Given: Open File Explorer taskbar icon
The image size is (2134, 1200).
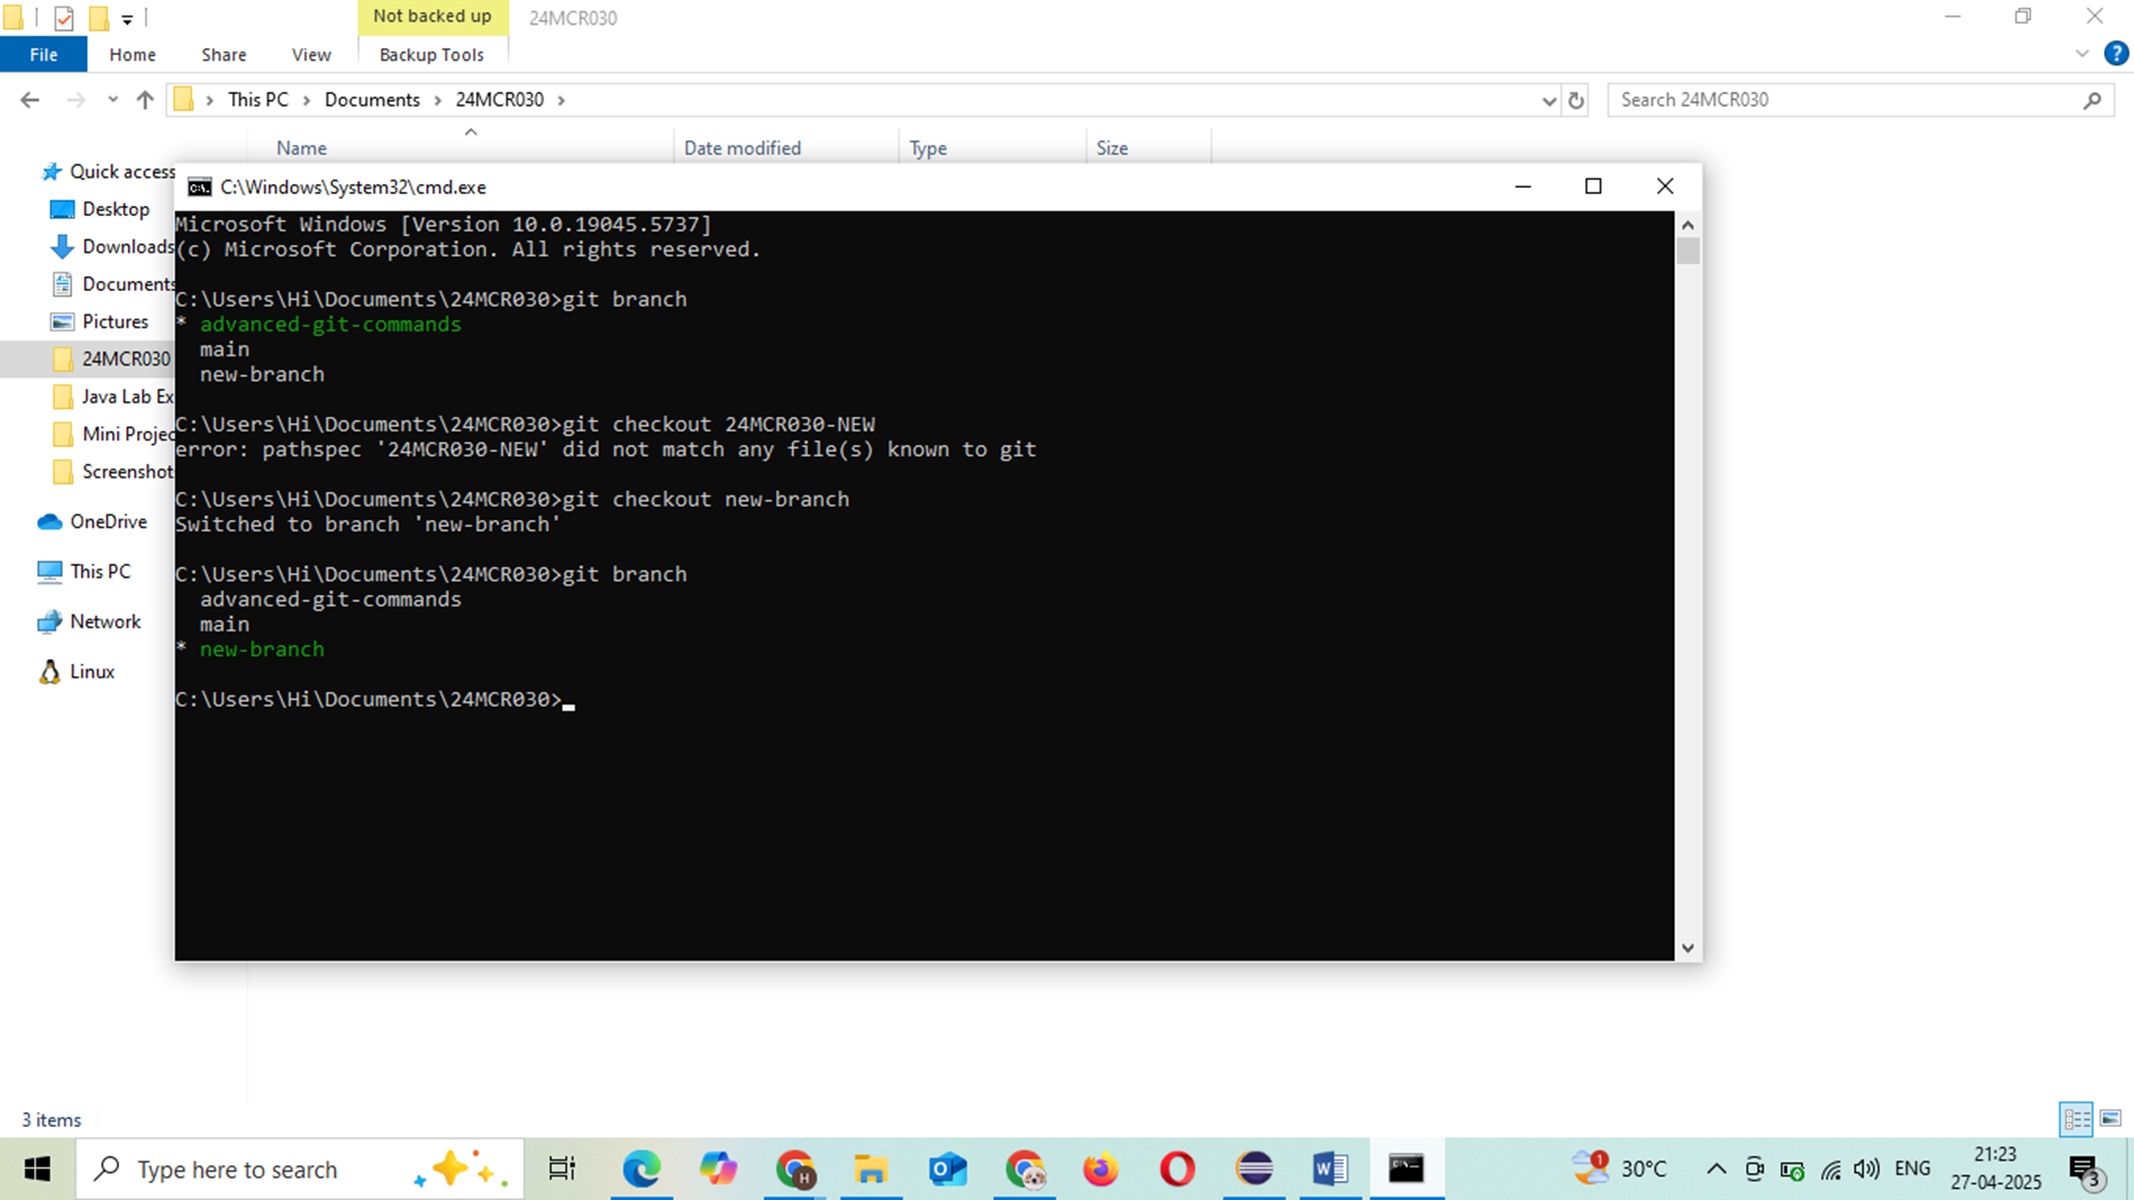Looking at the screenshot, I should tap(871, 1169).
